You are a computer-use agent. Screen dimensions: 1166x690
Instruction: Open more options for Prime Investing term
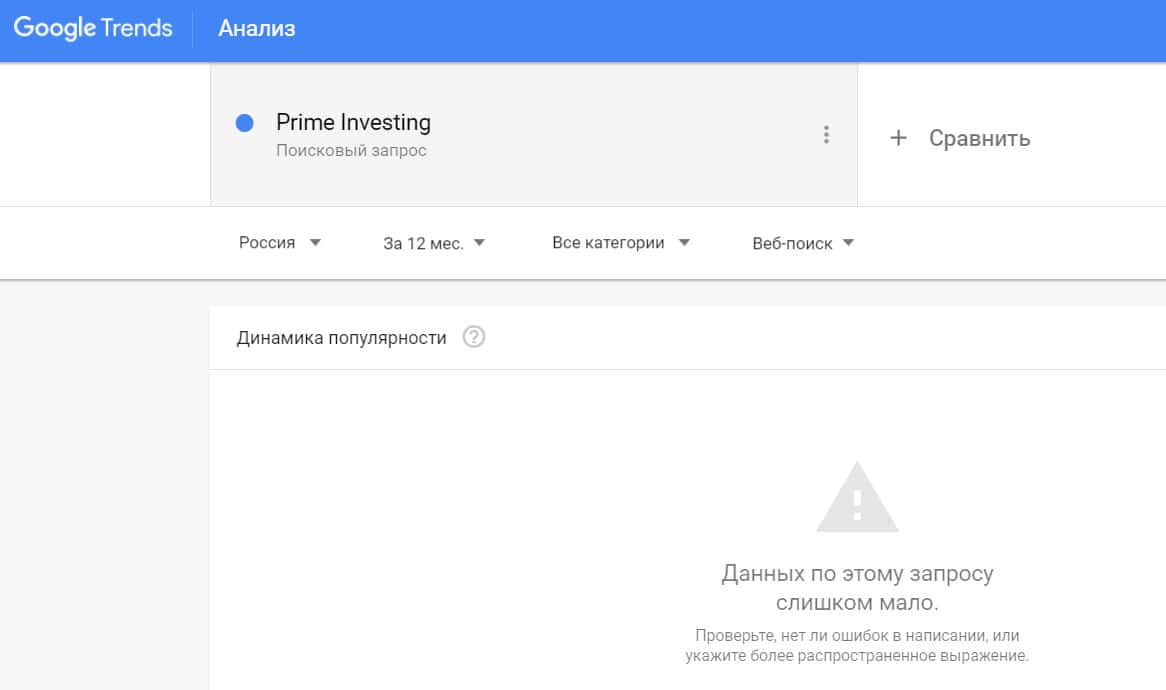click(826, 135)
